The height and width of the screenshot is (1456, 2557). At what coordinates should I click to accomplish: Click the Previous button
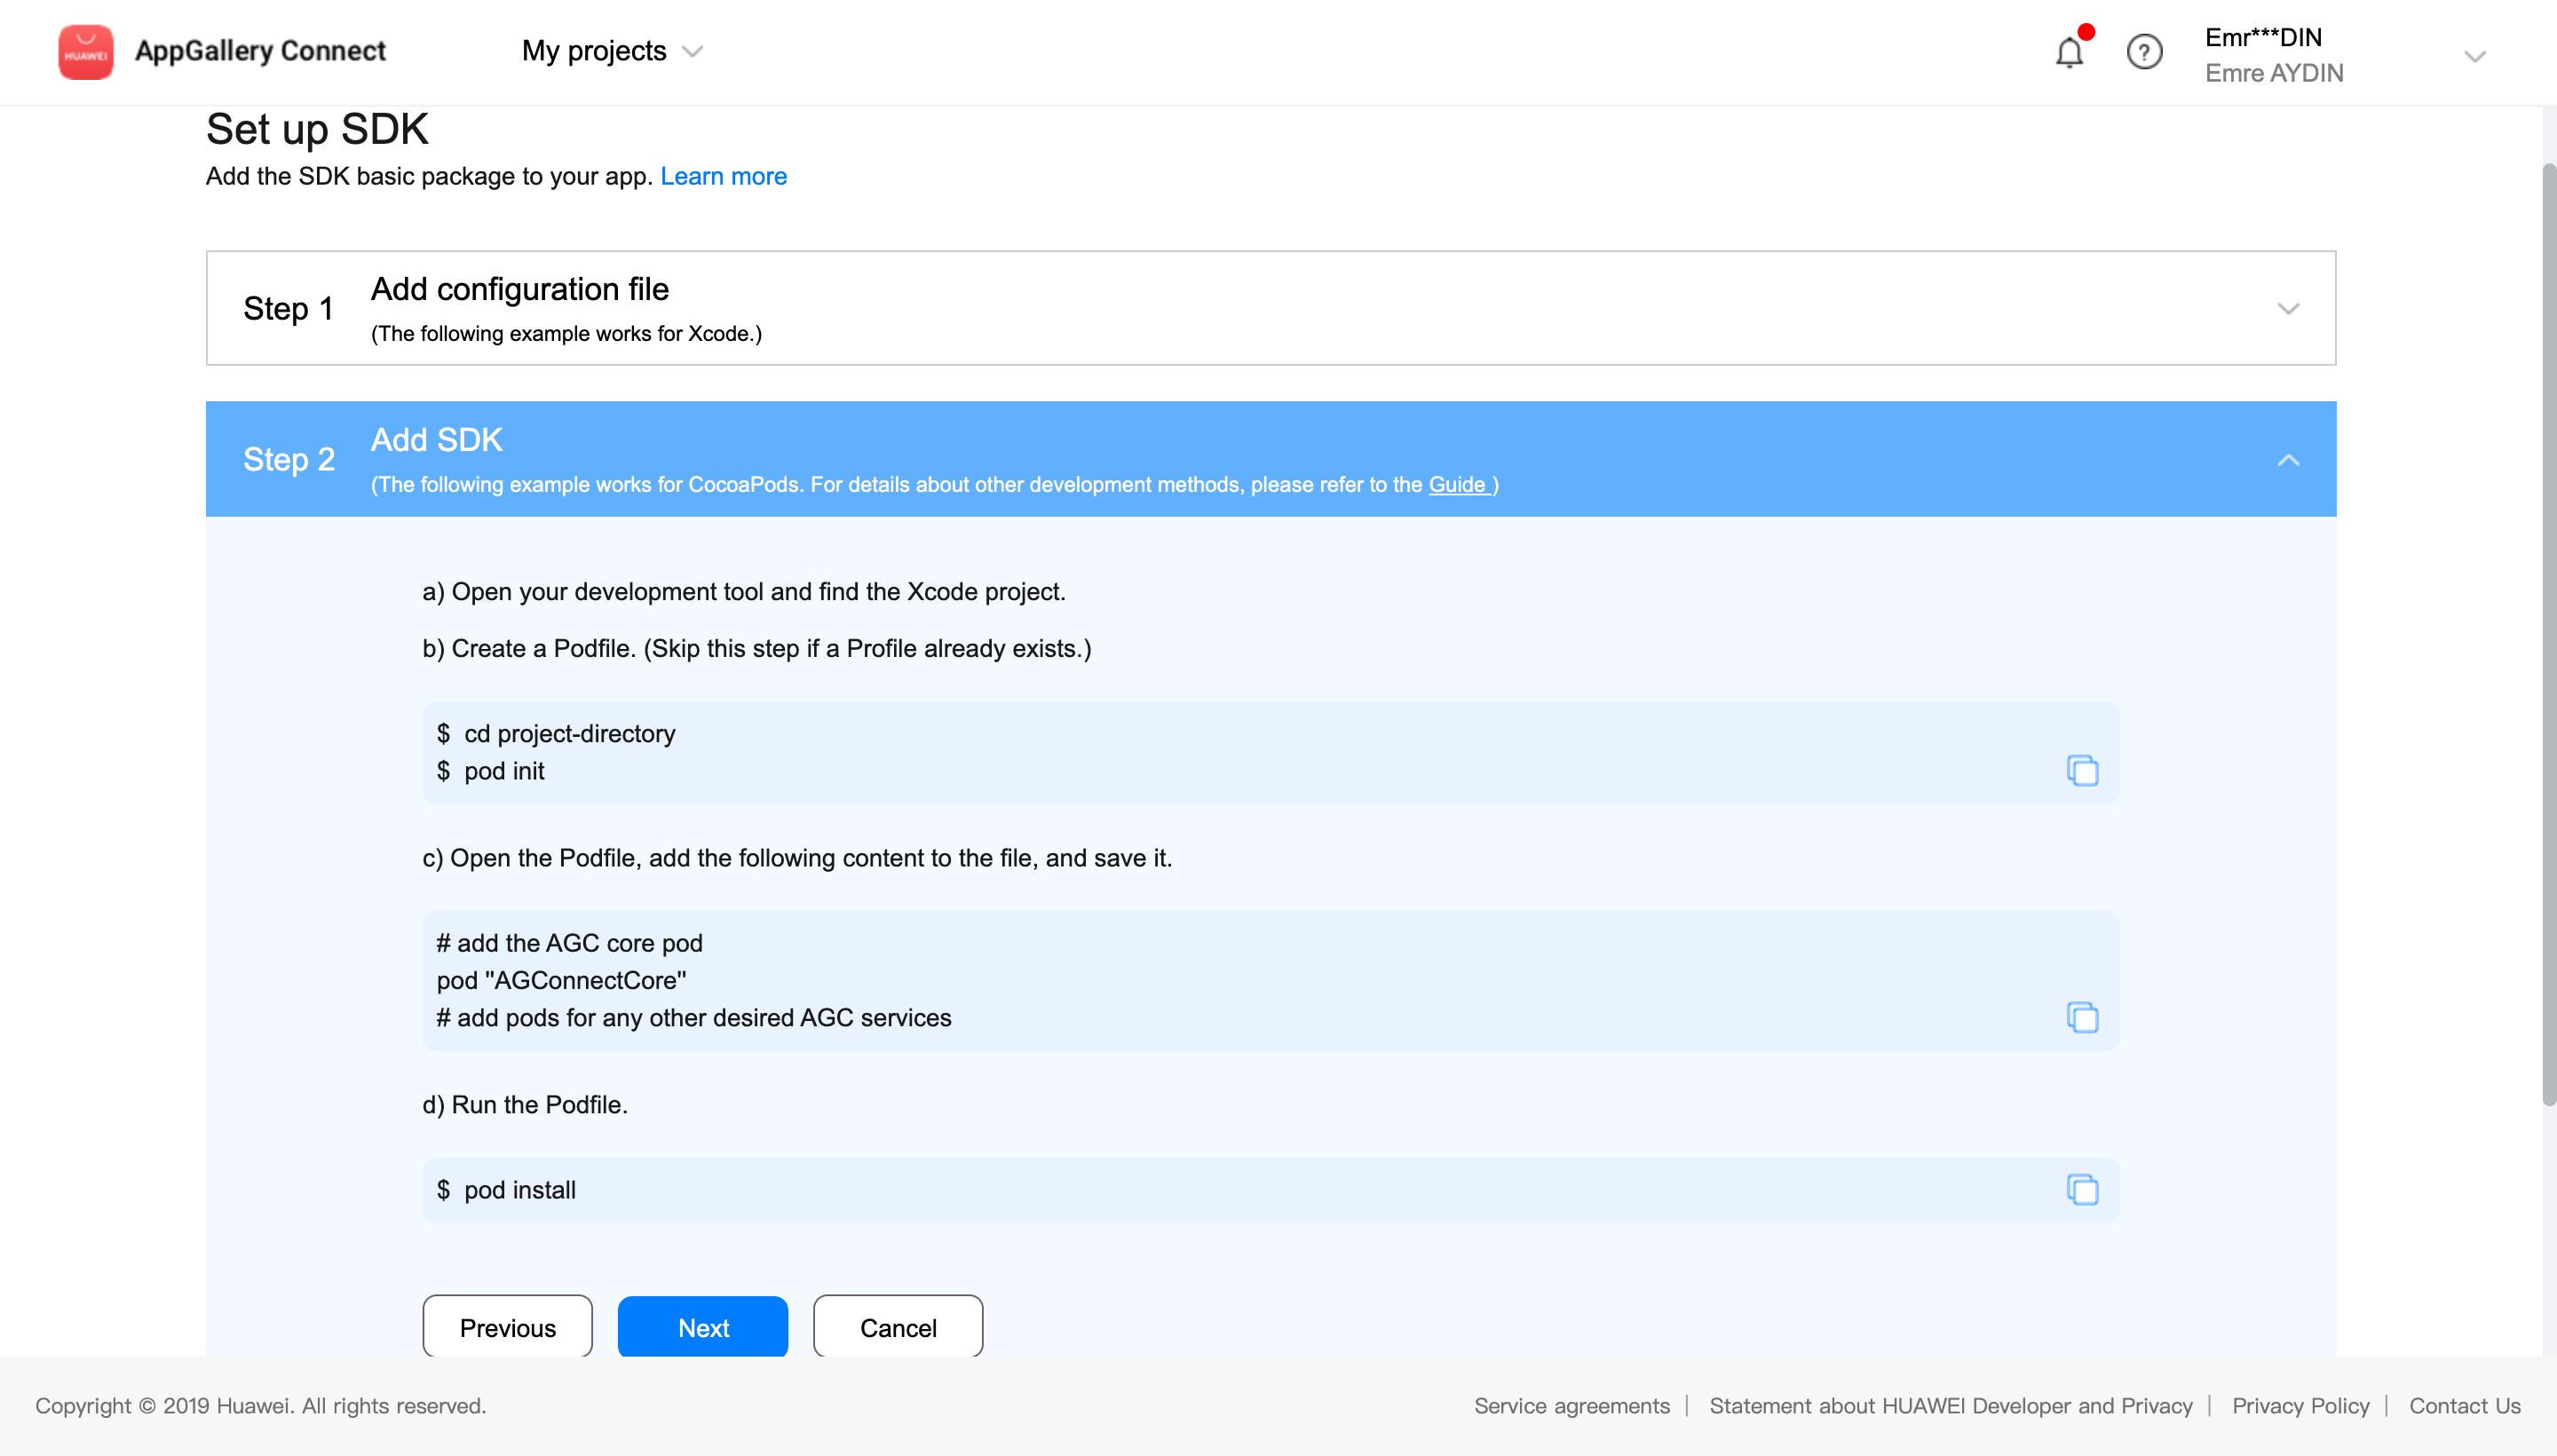(x=507, y=1327)
